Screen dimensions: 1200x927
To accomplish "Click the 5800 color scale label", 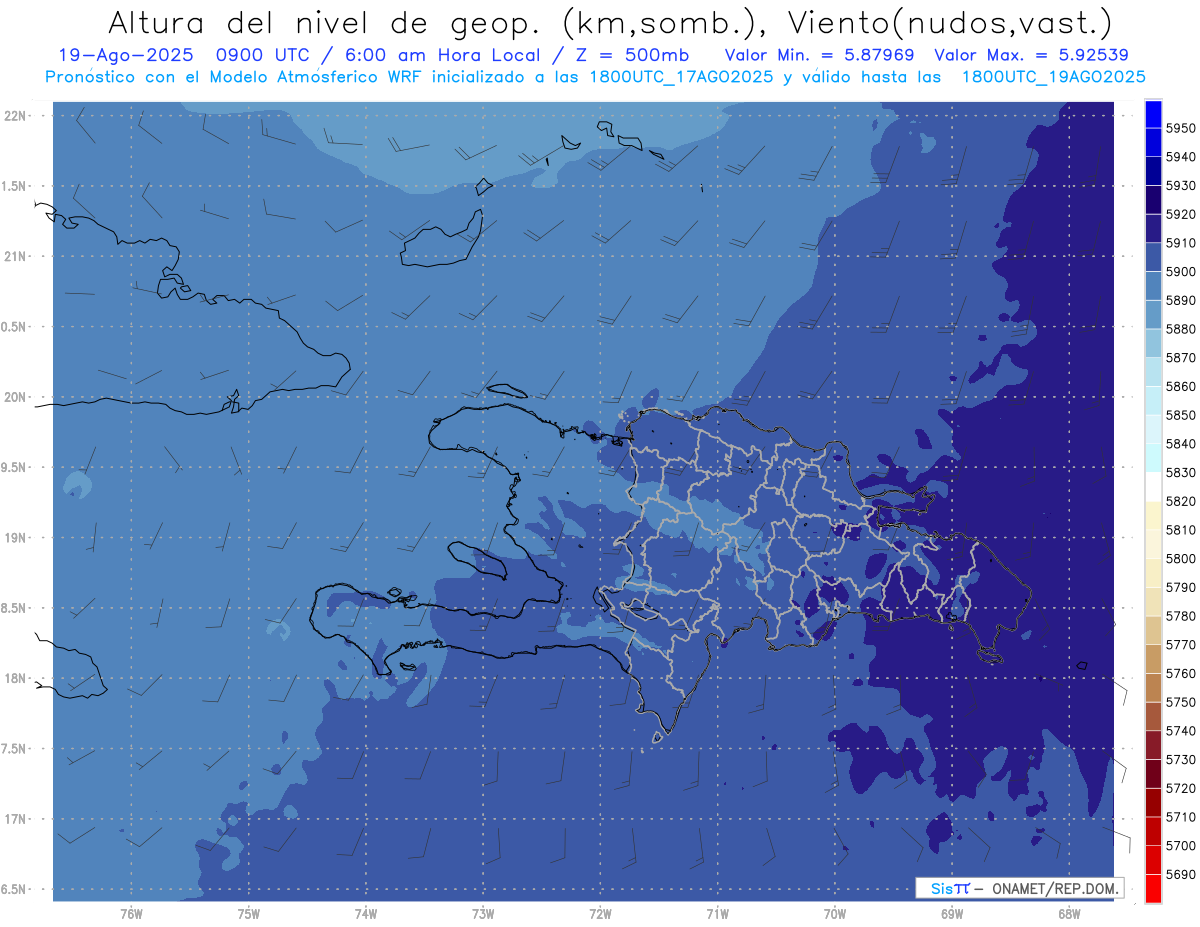I will tap(1180, 558).
